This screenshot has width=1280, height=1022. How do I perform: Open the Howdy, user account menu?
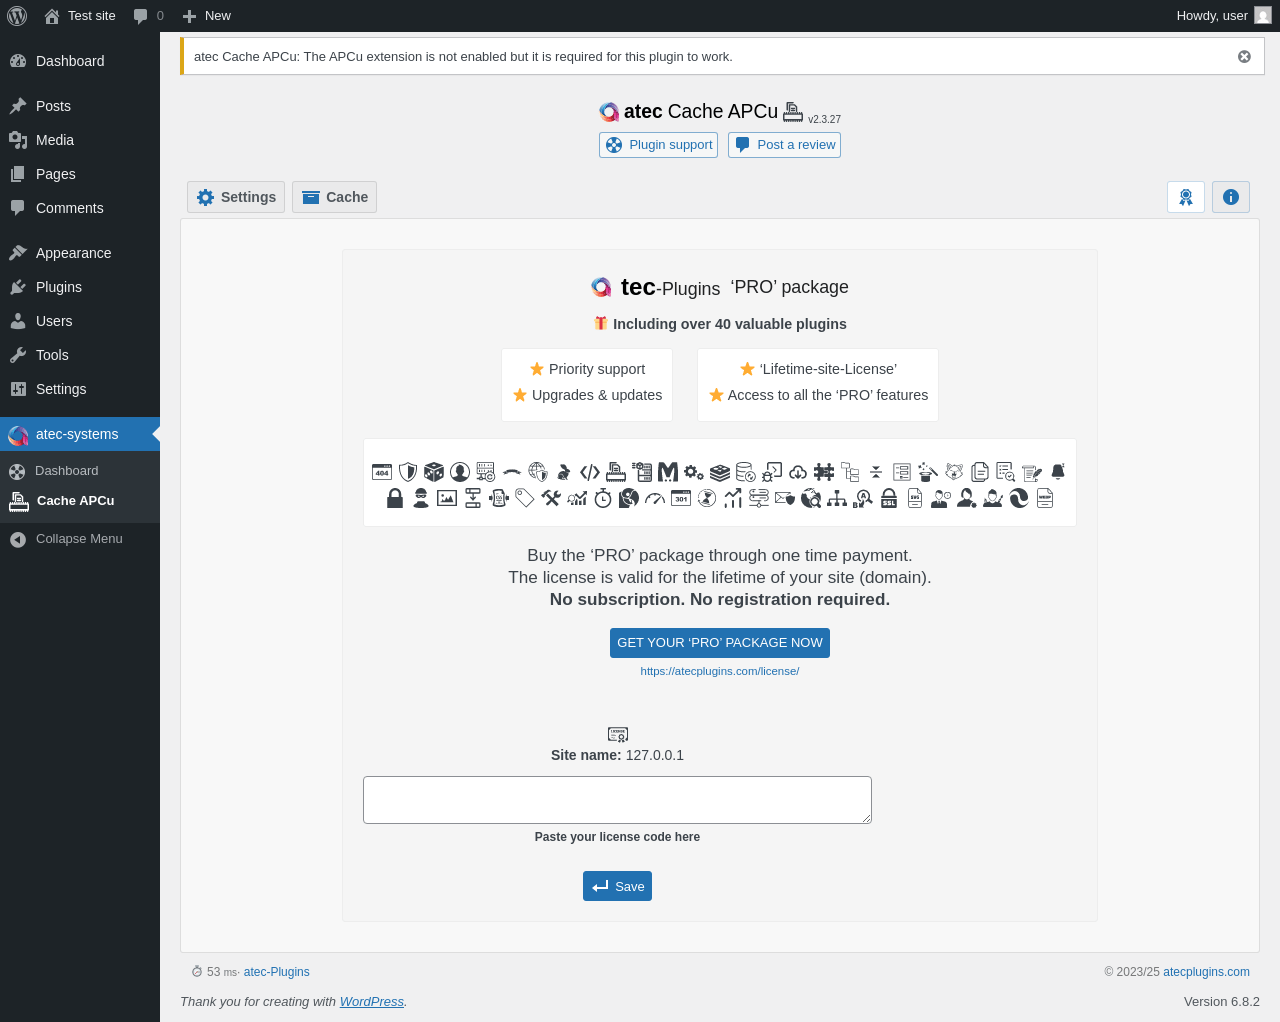pyautogui.click(x=1224, y=16)
